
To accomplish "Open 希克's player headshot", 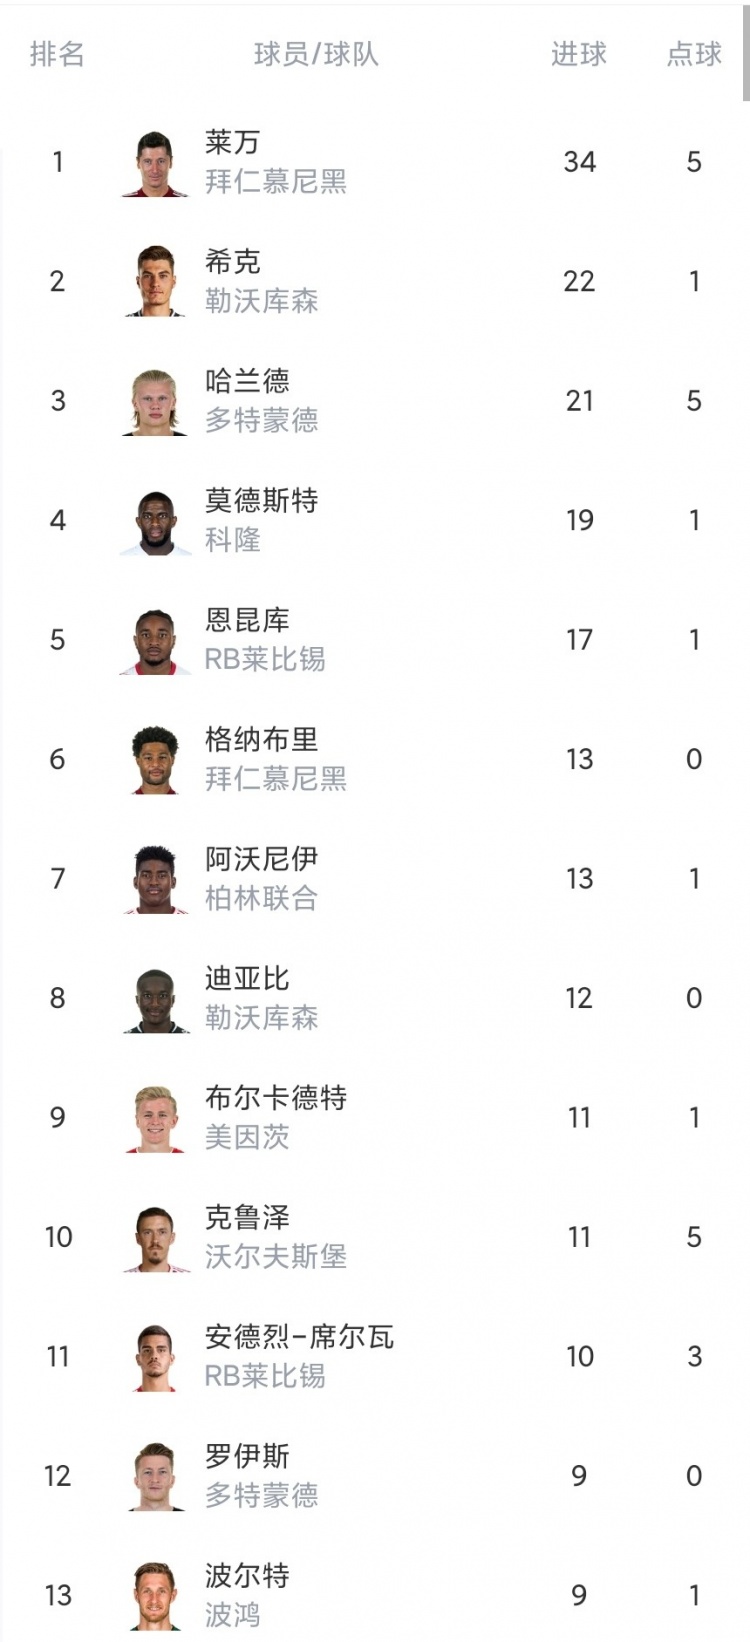I will click(x=155, y=282).
